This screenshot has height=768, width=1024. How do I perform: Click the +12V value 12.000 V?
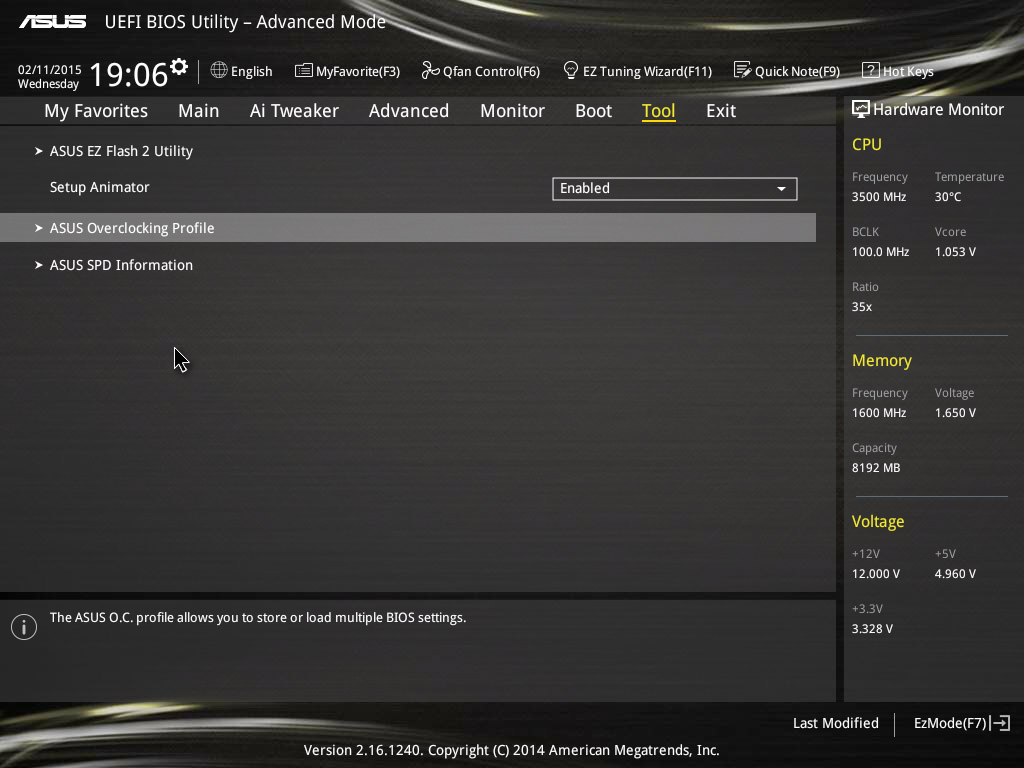click(x=876, y=574)
